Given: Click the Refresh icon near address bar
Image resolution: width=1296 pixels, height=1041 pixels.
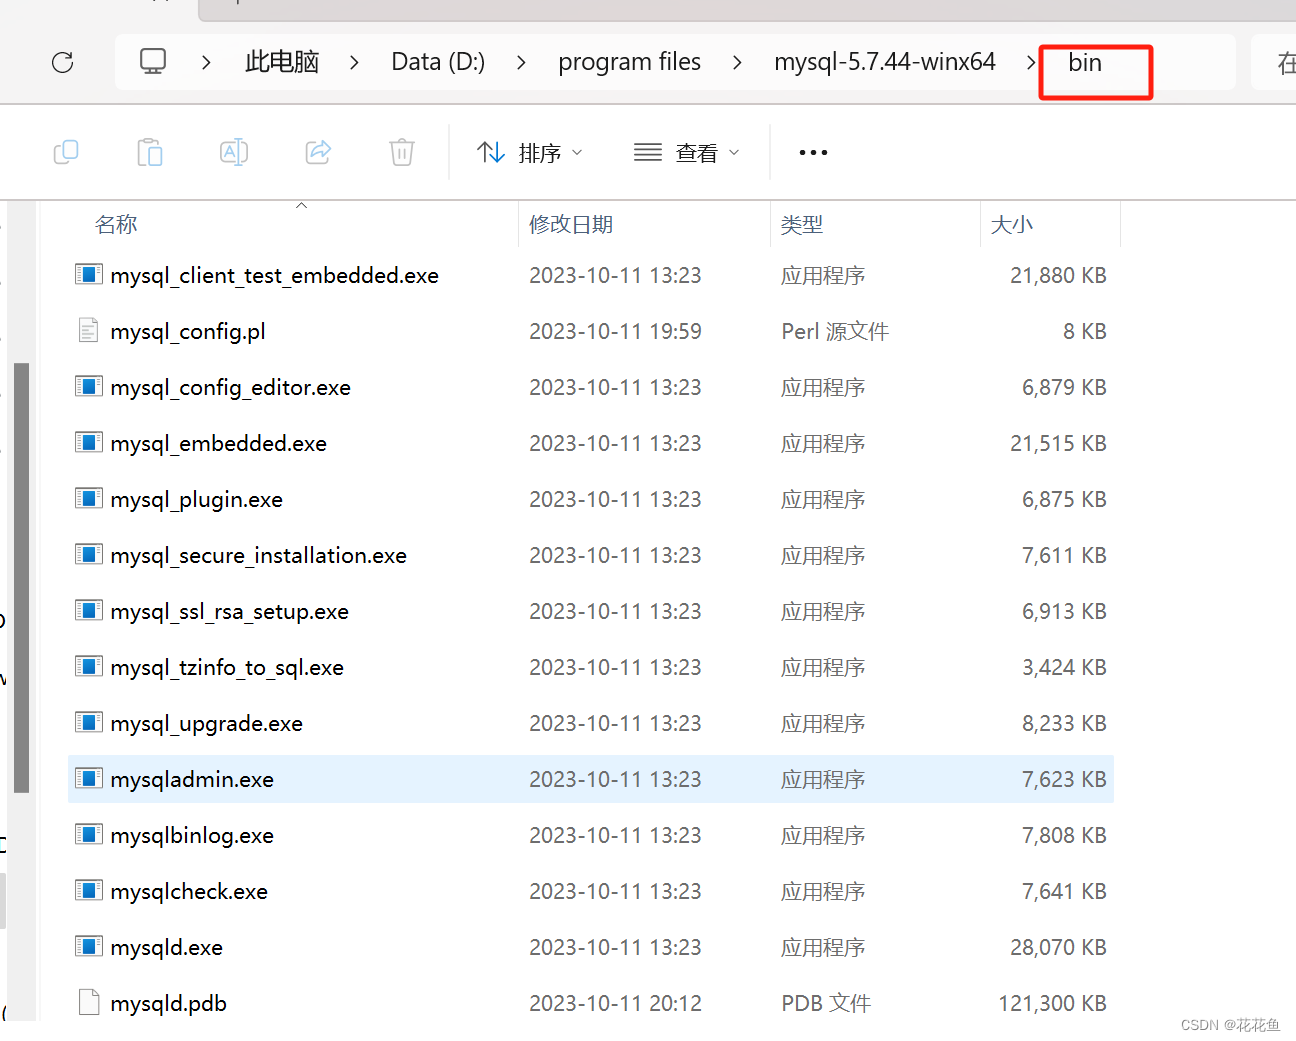Looking at the screenshot, I should click(x=62, y=61).
